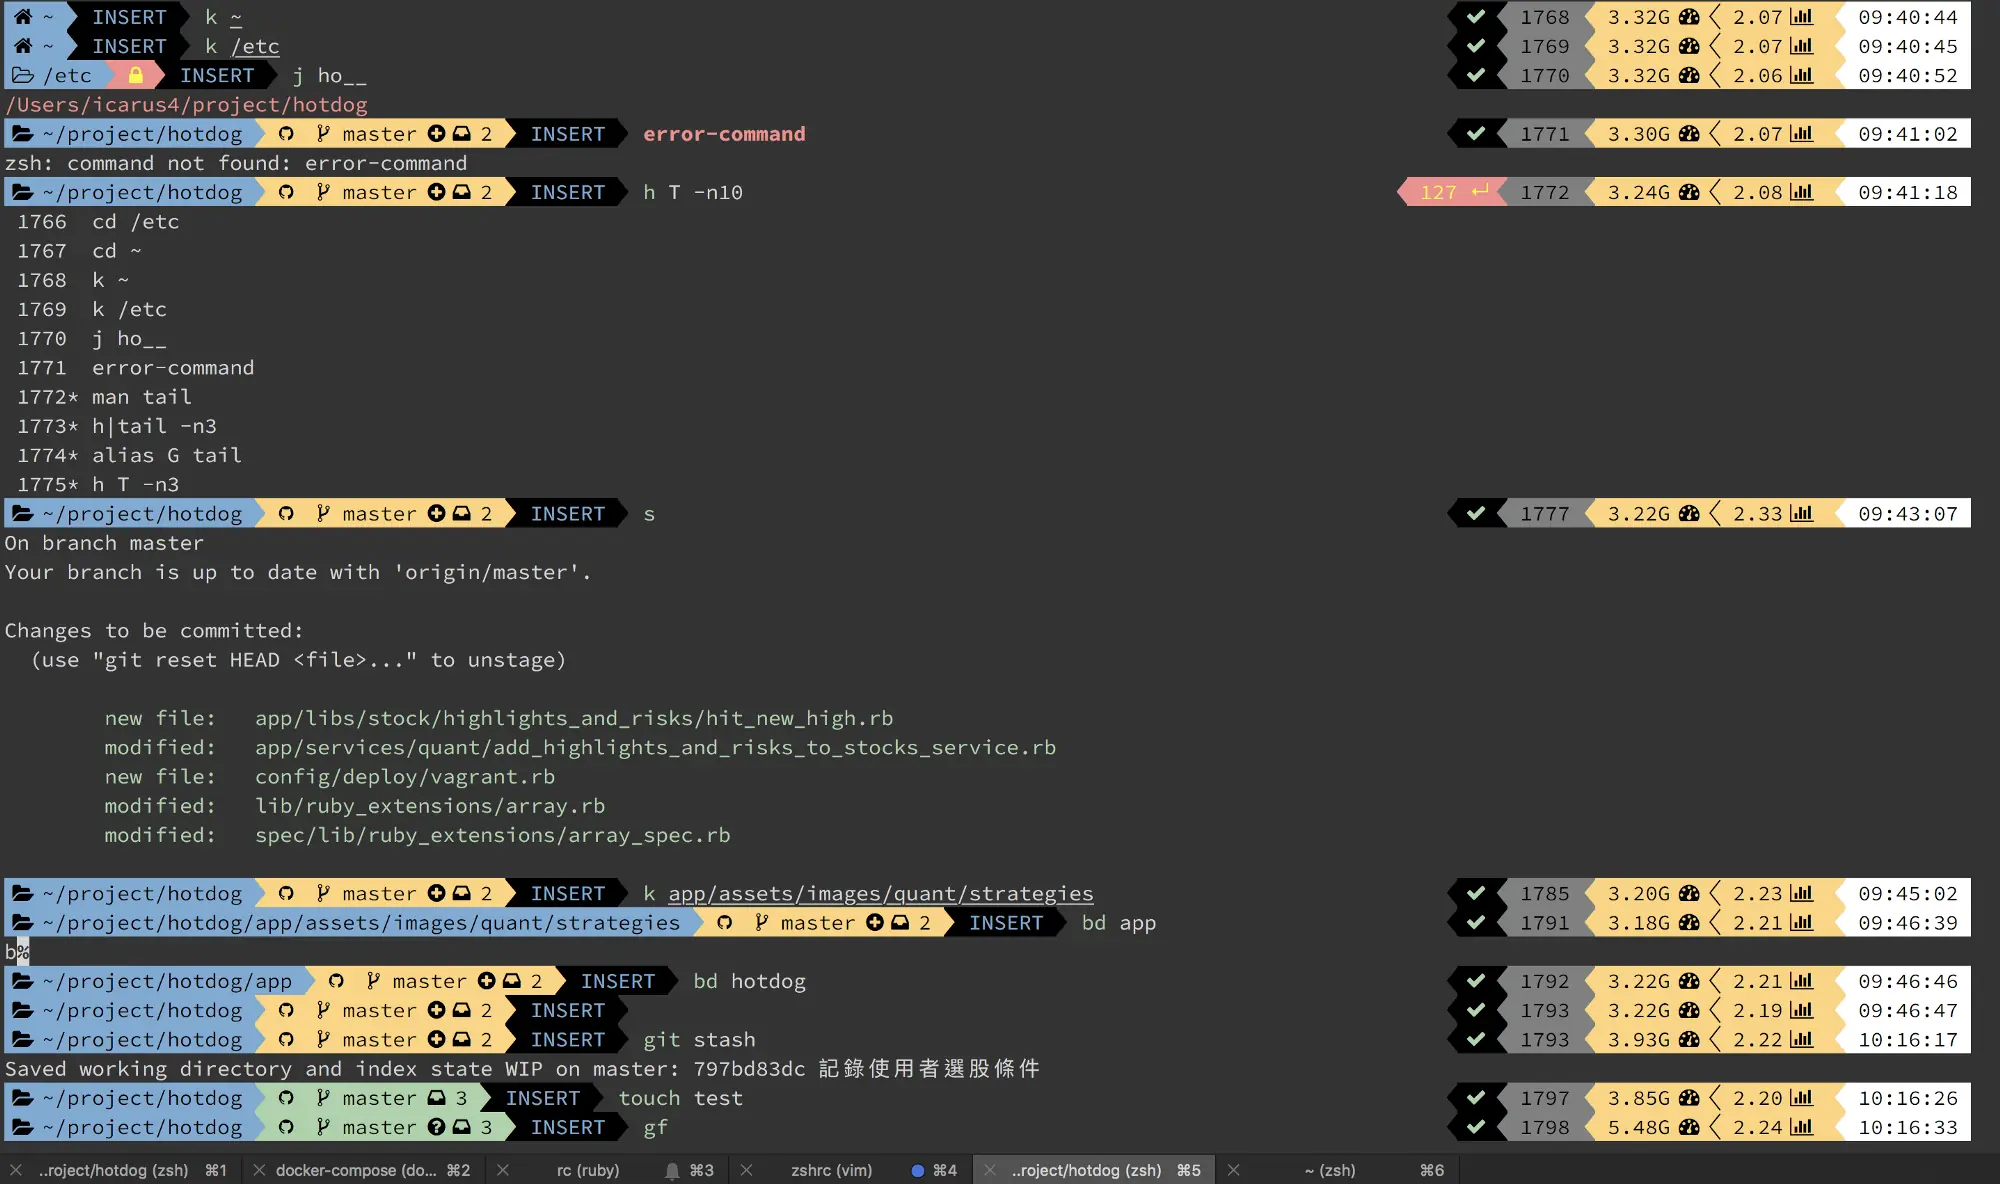Close the rc (ruby) tab with its X
Image resolution: width=2000 pixels, height=1184 pixels.
[x=504, y=1170]
